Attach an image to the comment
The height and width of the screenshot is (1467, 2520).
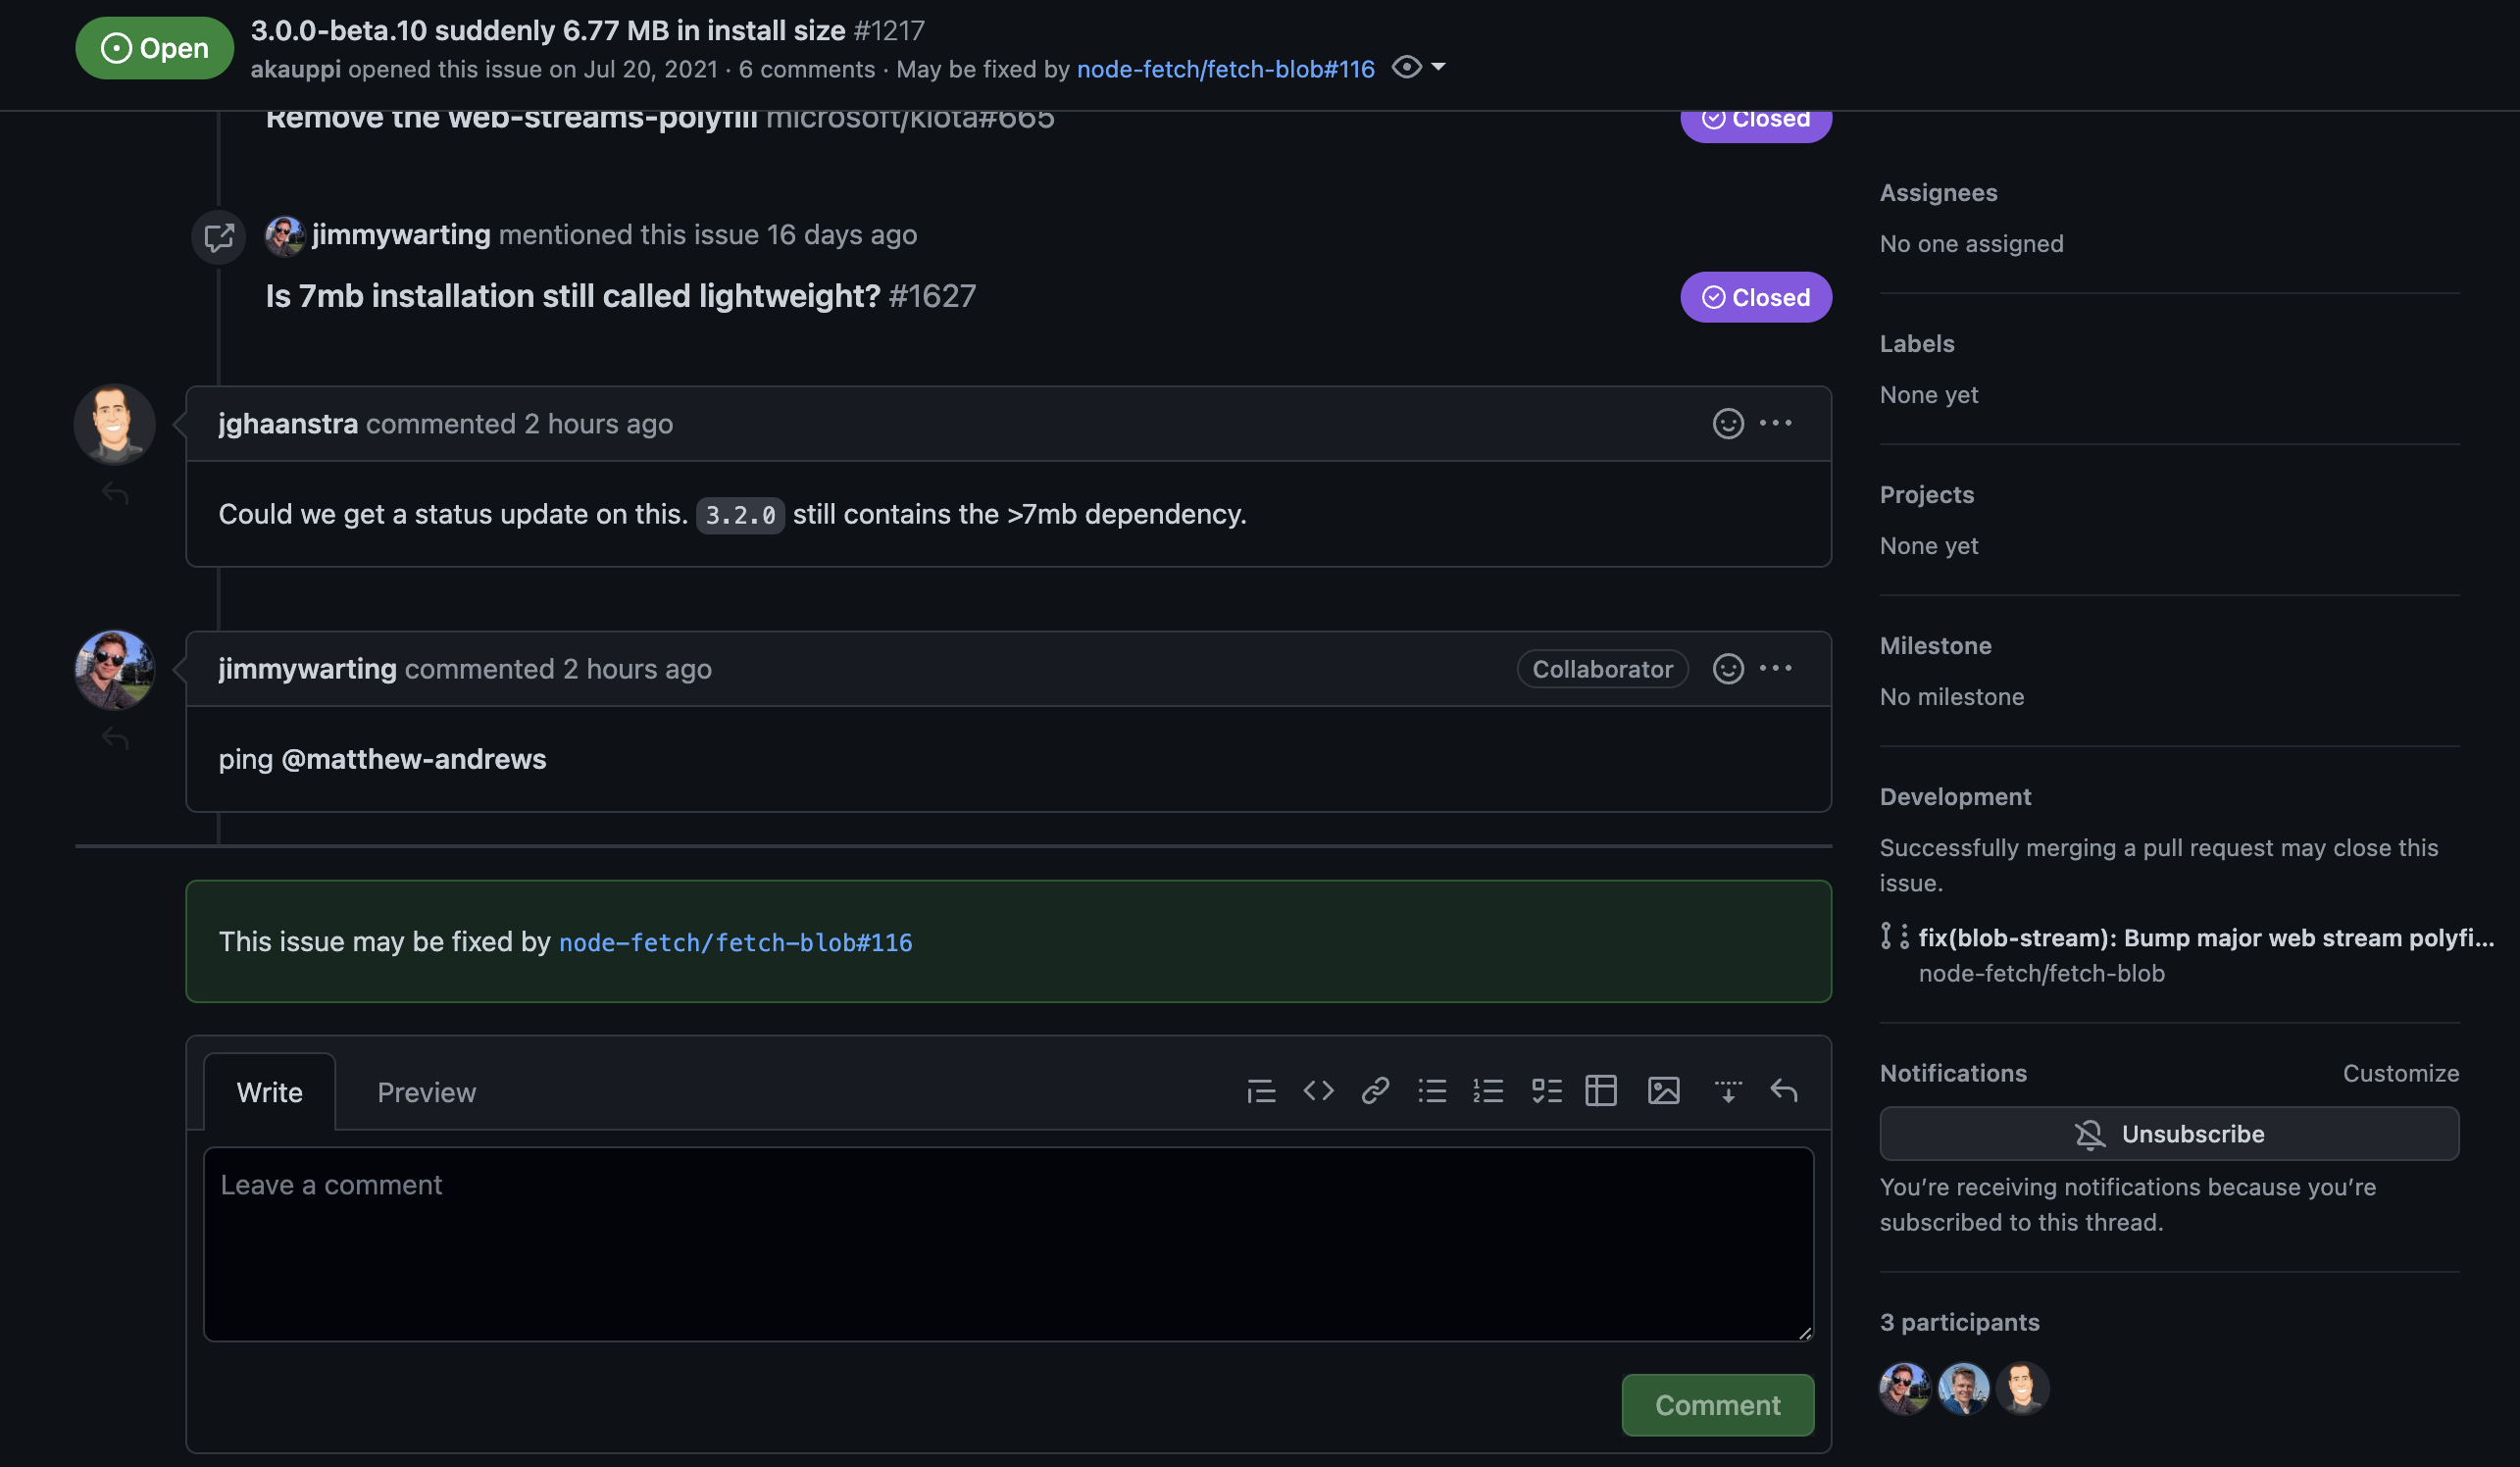(x=1662, y=1090)
